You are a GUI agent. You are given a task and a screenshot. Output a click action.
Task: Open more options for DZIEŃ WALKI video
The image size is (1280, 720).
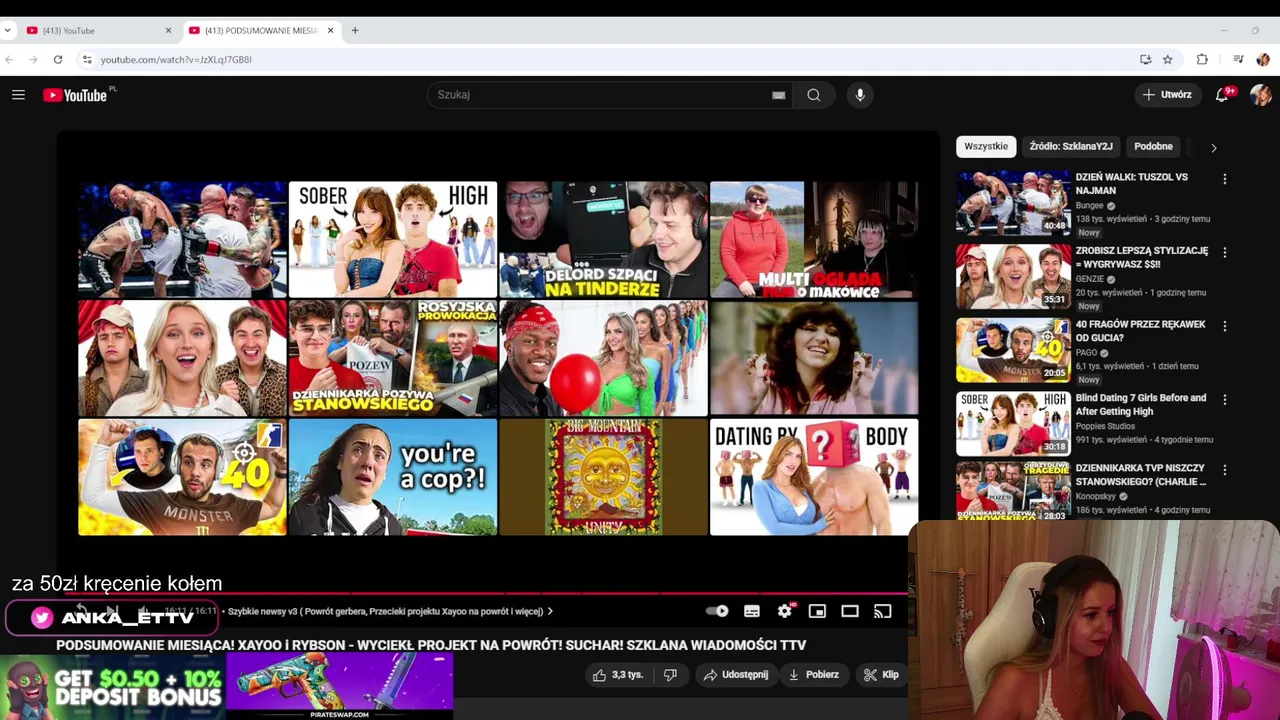click(x=1224, y=179)
